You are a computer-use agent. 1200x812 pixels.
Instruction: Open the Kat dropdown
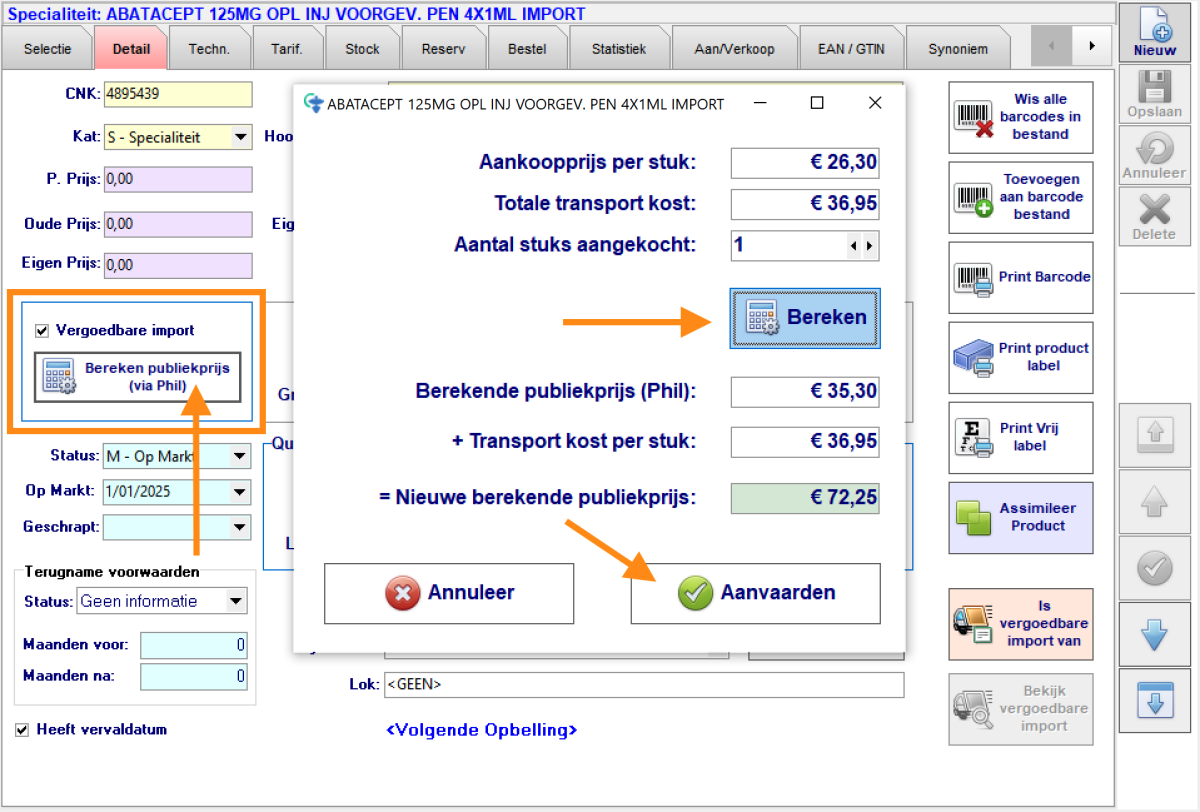pyautogui.click(x=241, y=137)
